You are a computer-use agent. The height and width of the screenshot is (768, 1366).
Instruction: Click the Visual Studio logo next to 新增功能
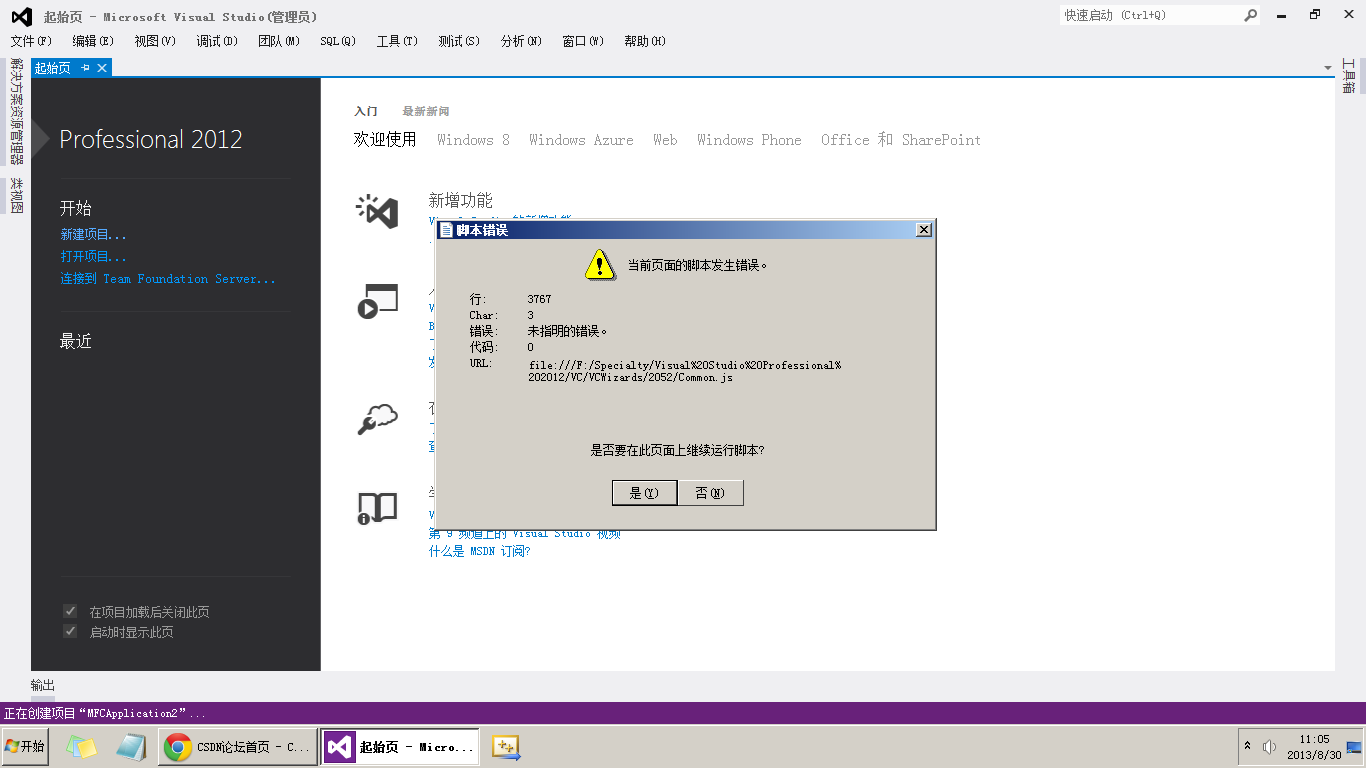[376, 211]
